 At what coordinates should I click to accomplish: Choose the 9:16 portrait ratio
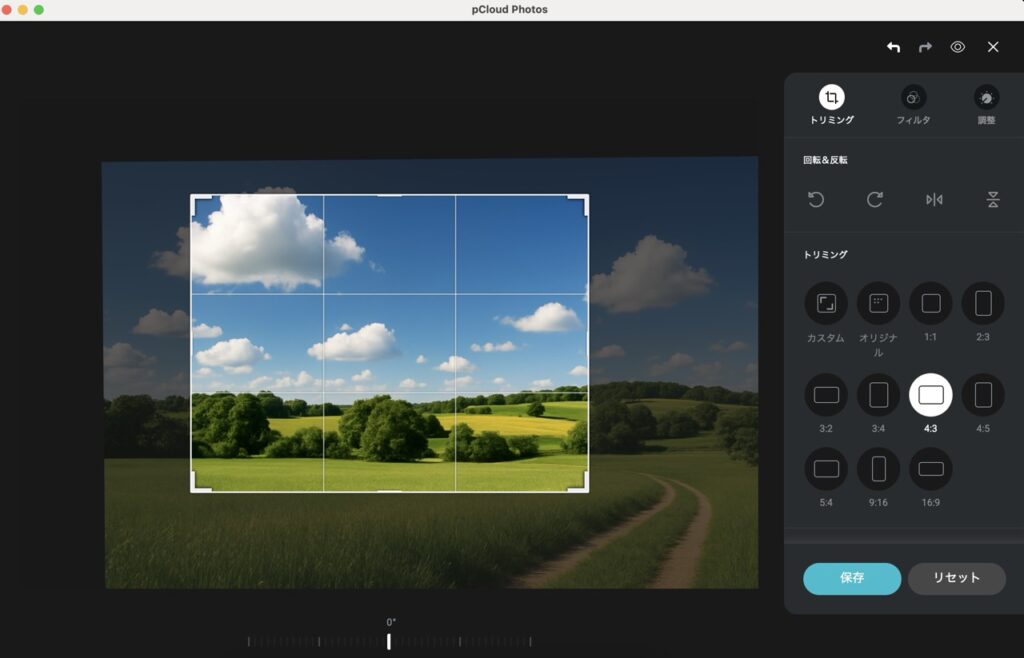(x=878, y=469)
